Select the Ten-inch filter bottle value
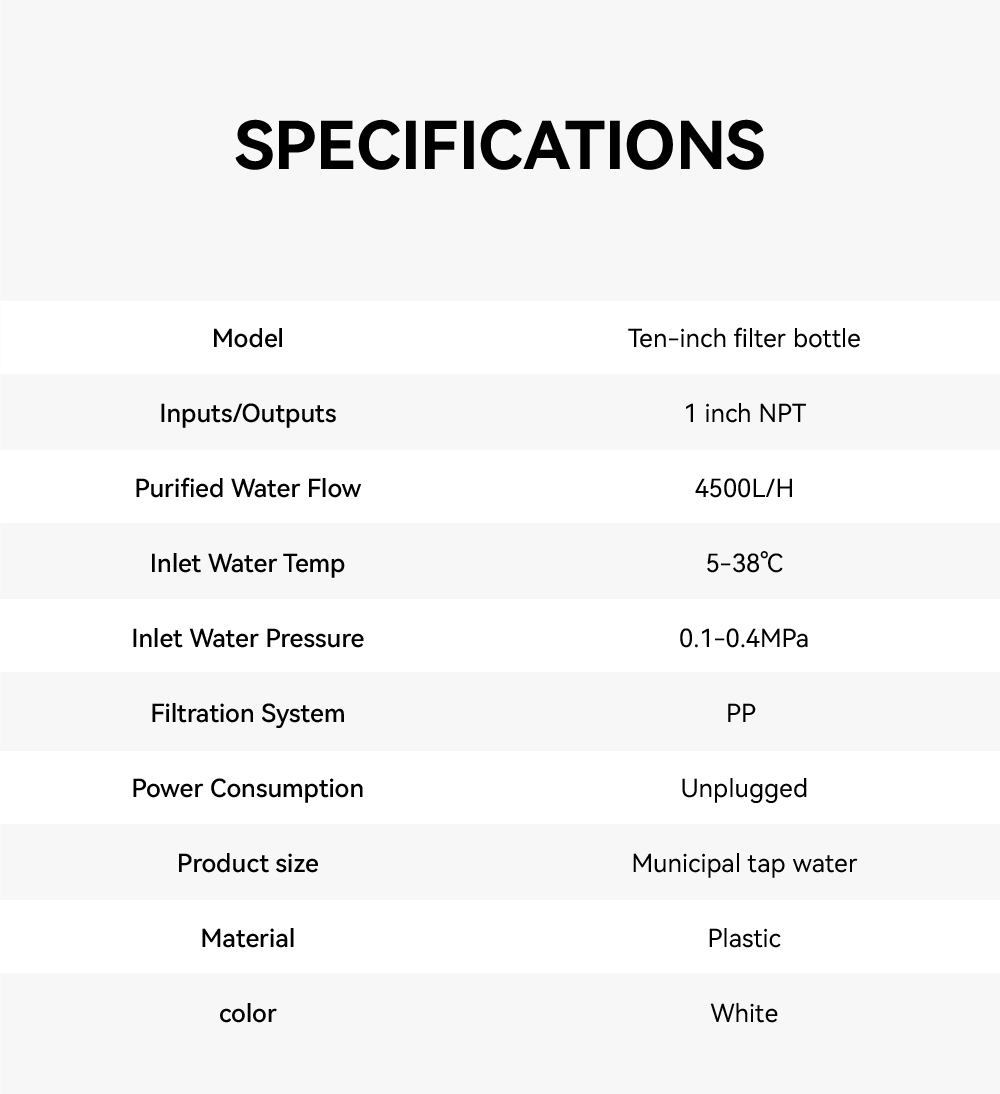This screenshot has height=1094, width=1000. [x=744, y=339]
